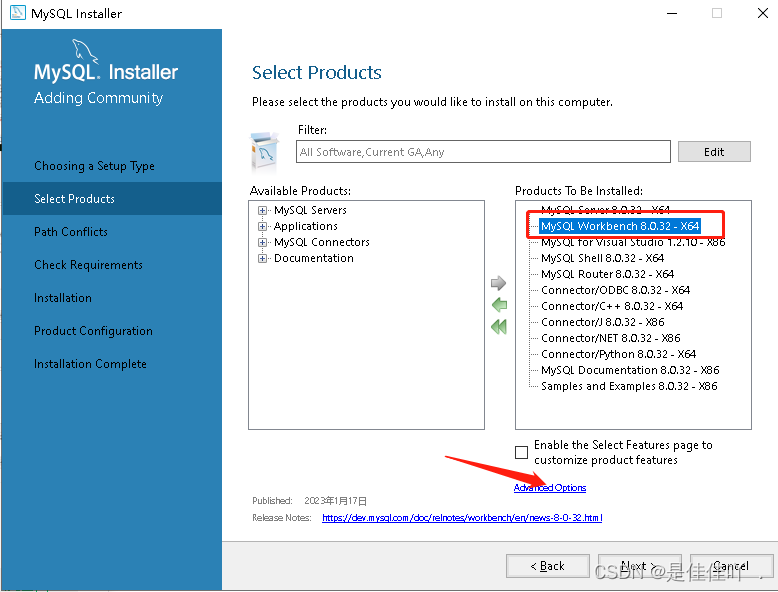Open the Installation Complete step

click(x=90, y=364)
